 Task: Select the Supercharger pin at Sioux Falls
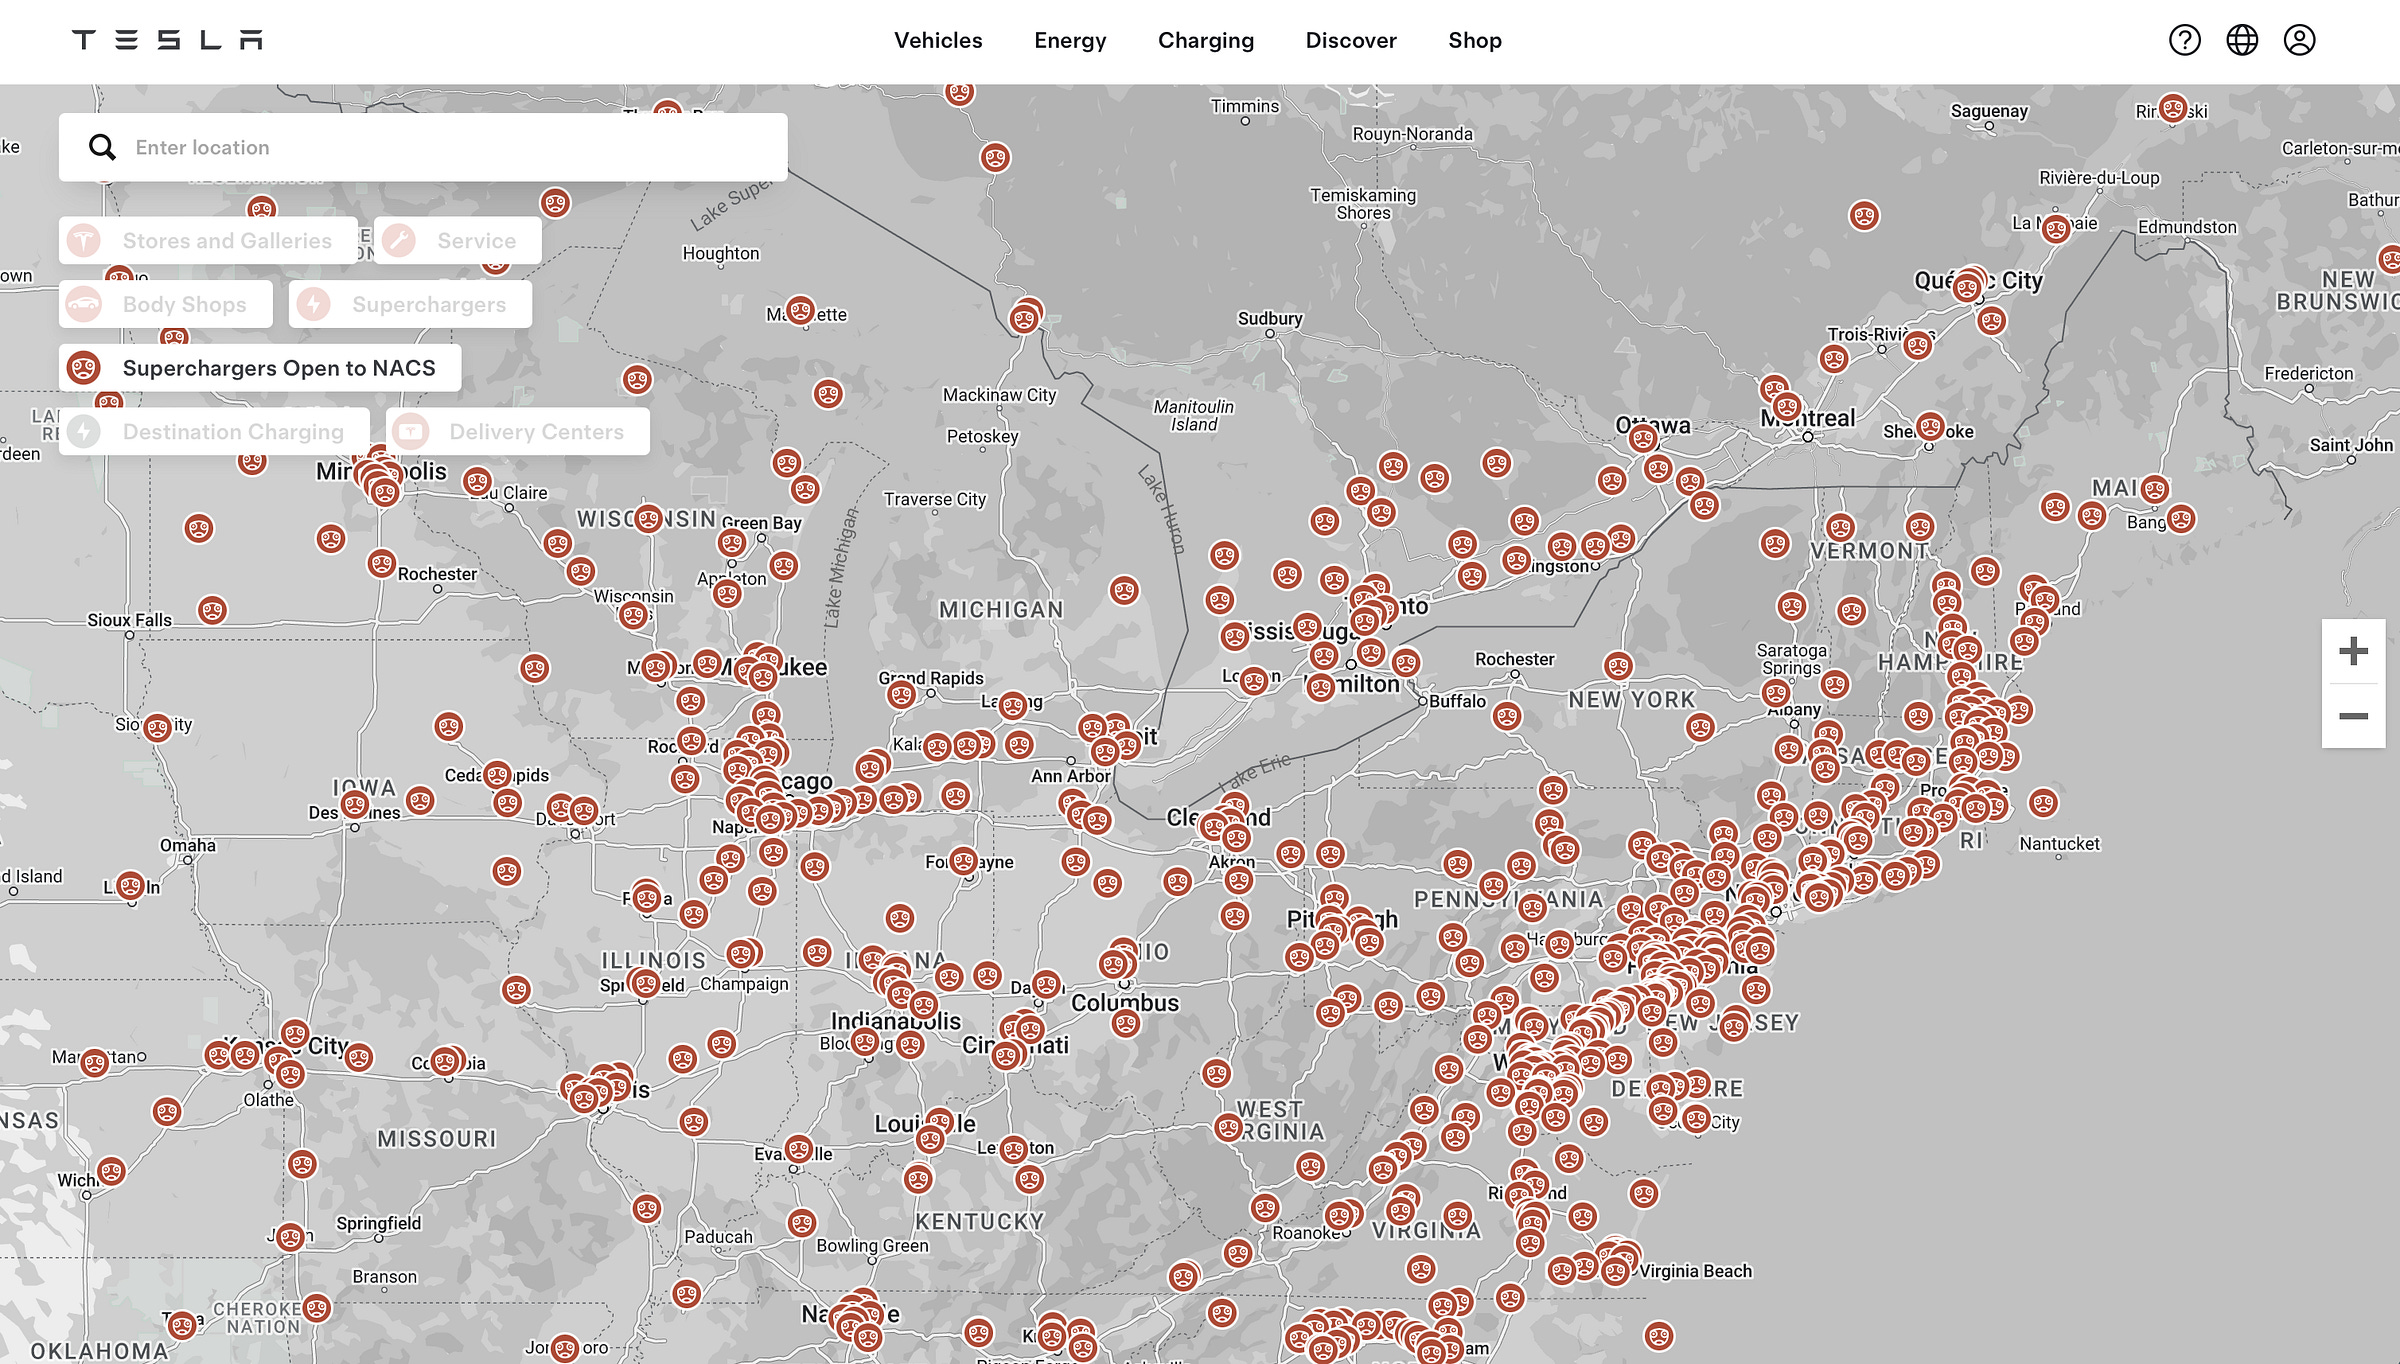[x=212, y=609]
